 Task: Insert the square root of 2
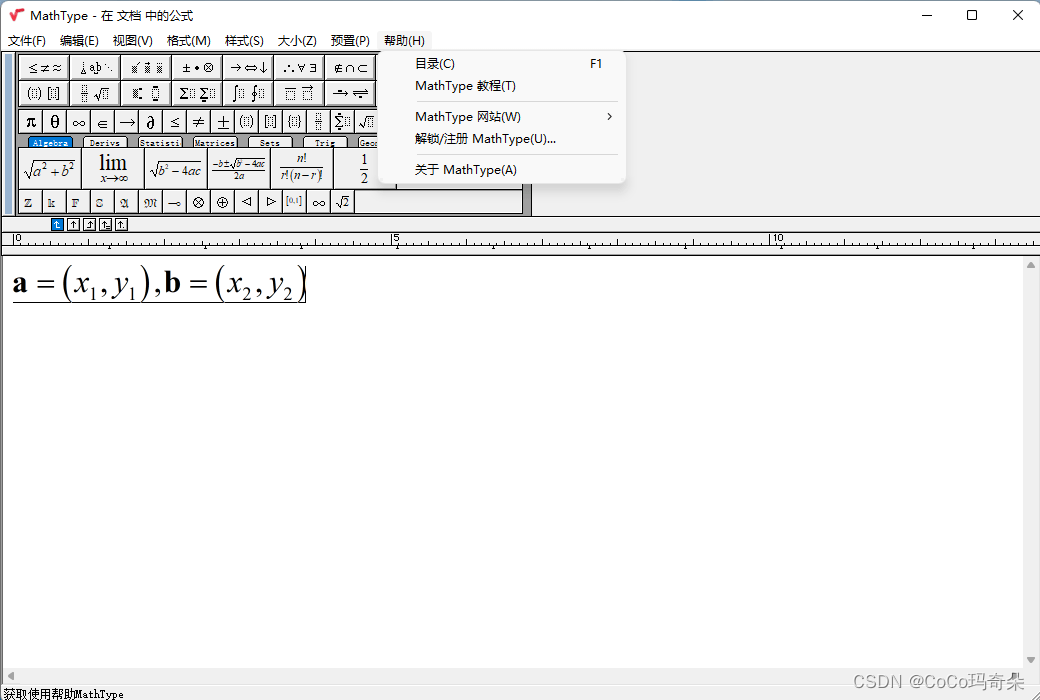[342, 202]
